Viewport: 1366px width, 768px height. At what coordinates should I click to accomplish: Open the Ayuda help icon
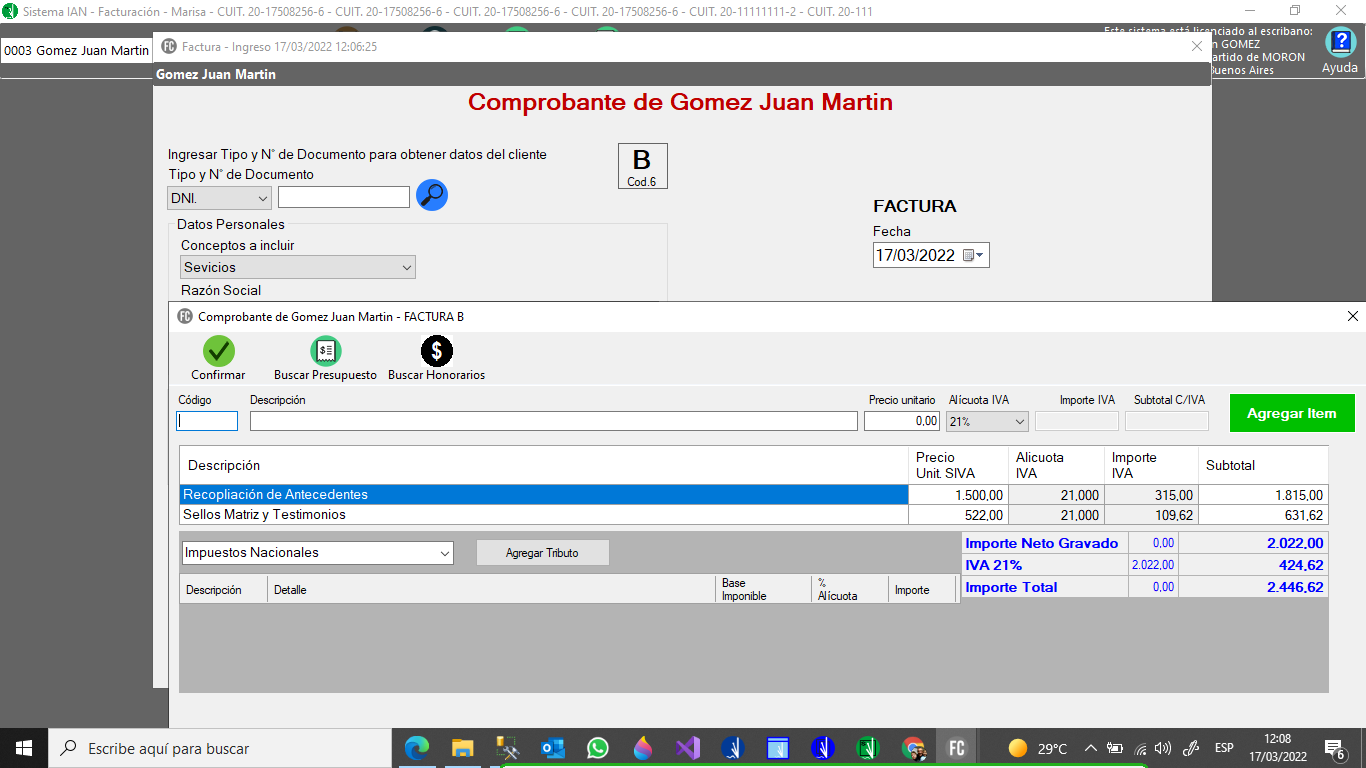point(1339,43)
